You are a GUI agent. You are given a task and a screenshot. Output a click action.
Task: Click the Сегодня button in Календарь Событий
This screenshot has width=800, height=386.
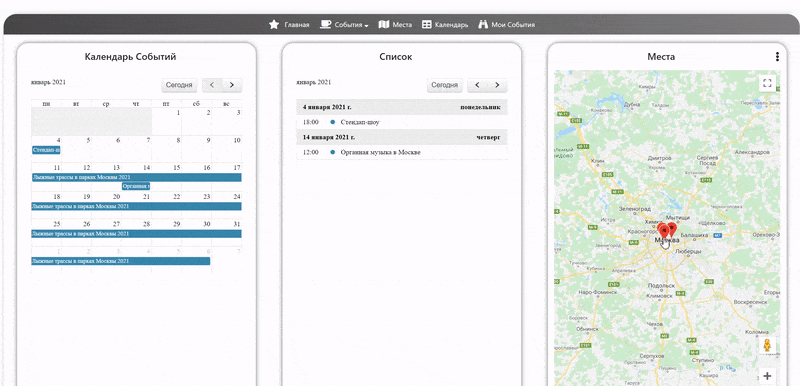[179, 85]
